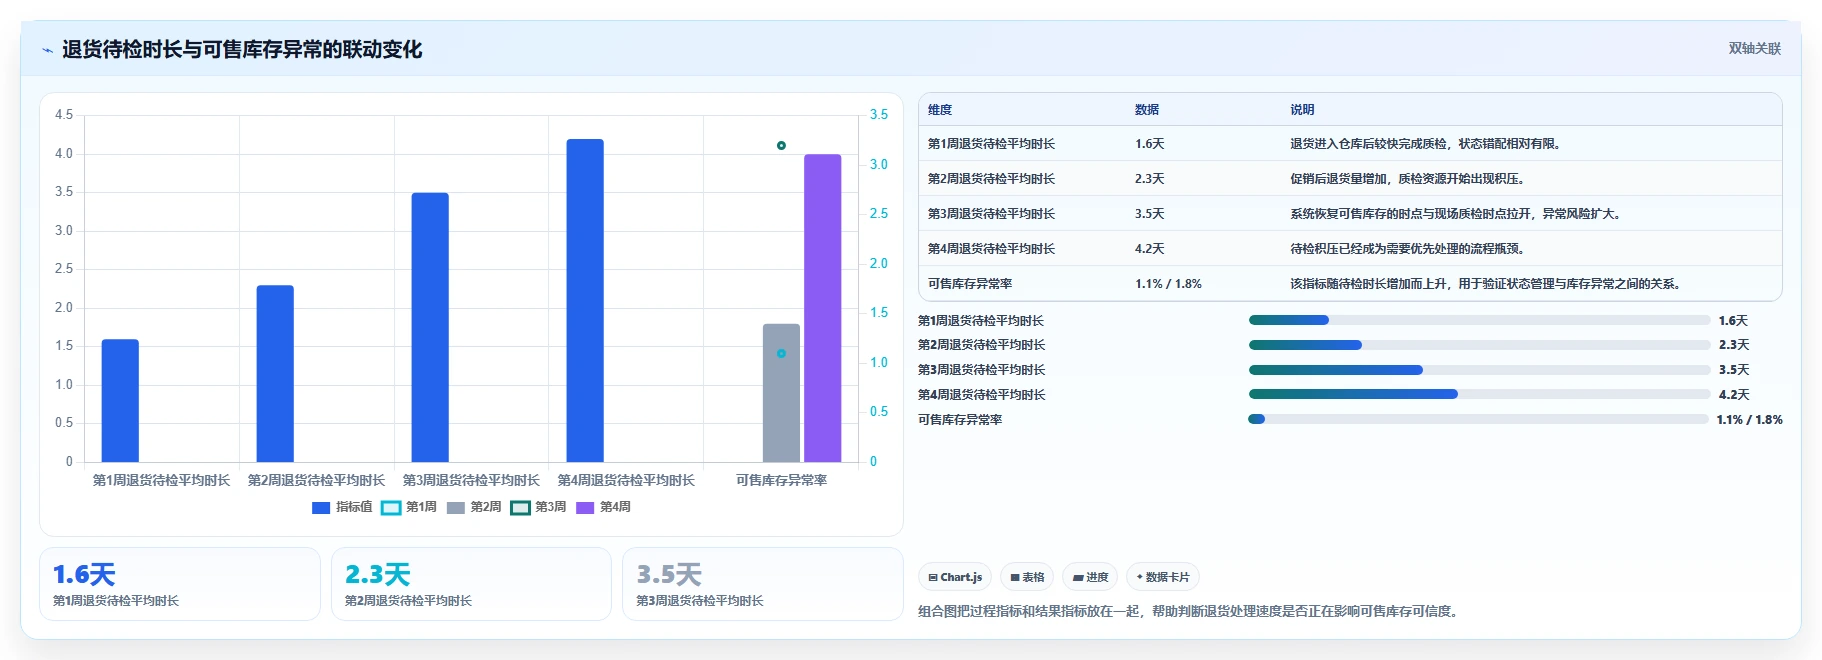
Task: Click the 双轴关联 badge
Action: [x=1754, y=49]
